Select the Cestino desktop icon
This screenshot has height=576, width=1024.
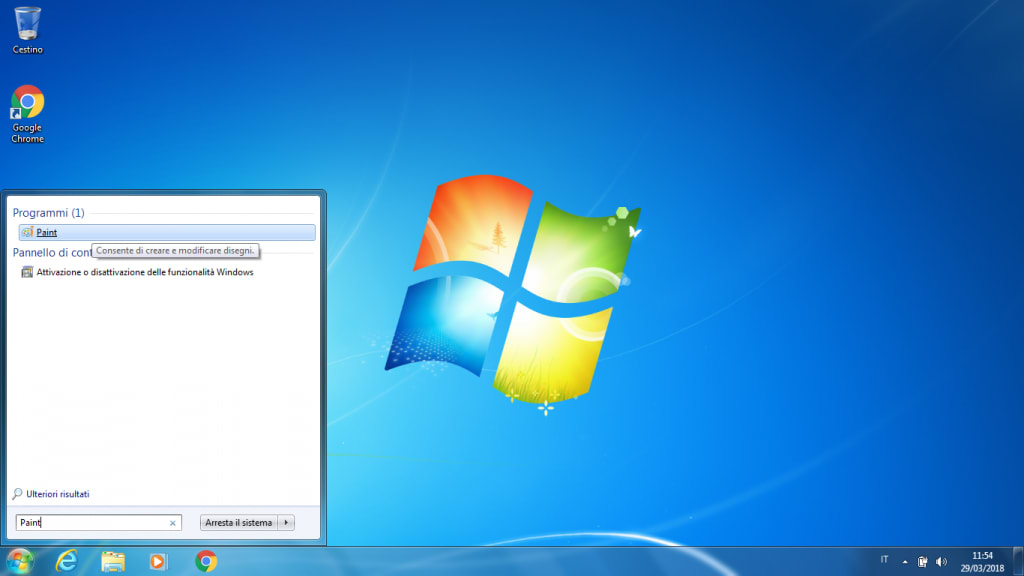click(x=27, y=30)
